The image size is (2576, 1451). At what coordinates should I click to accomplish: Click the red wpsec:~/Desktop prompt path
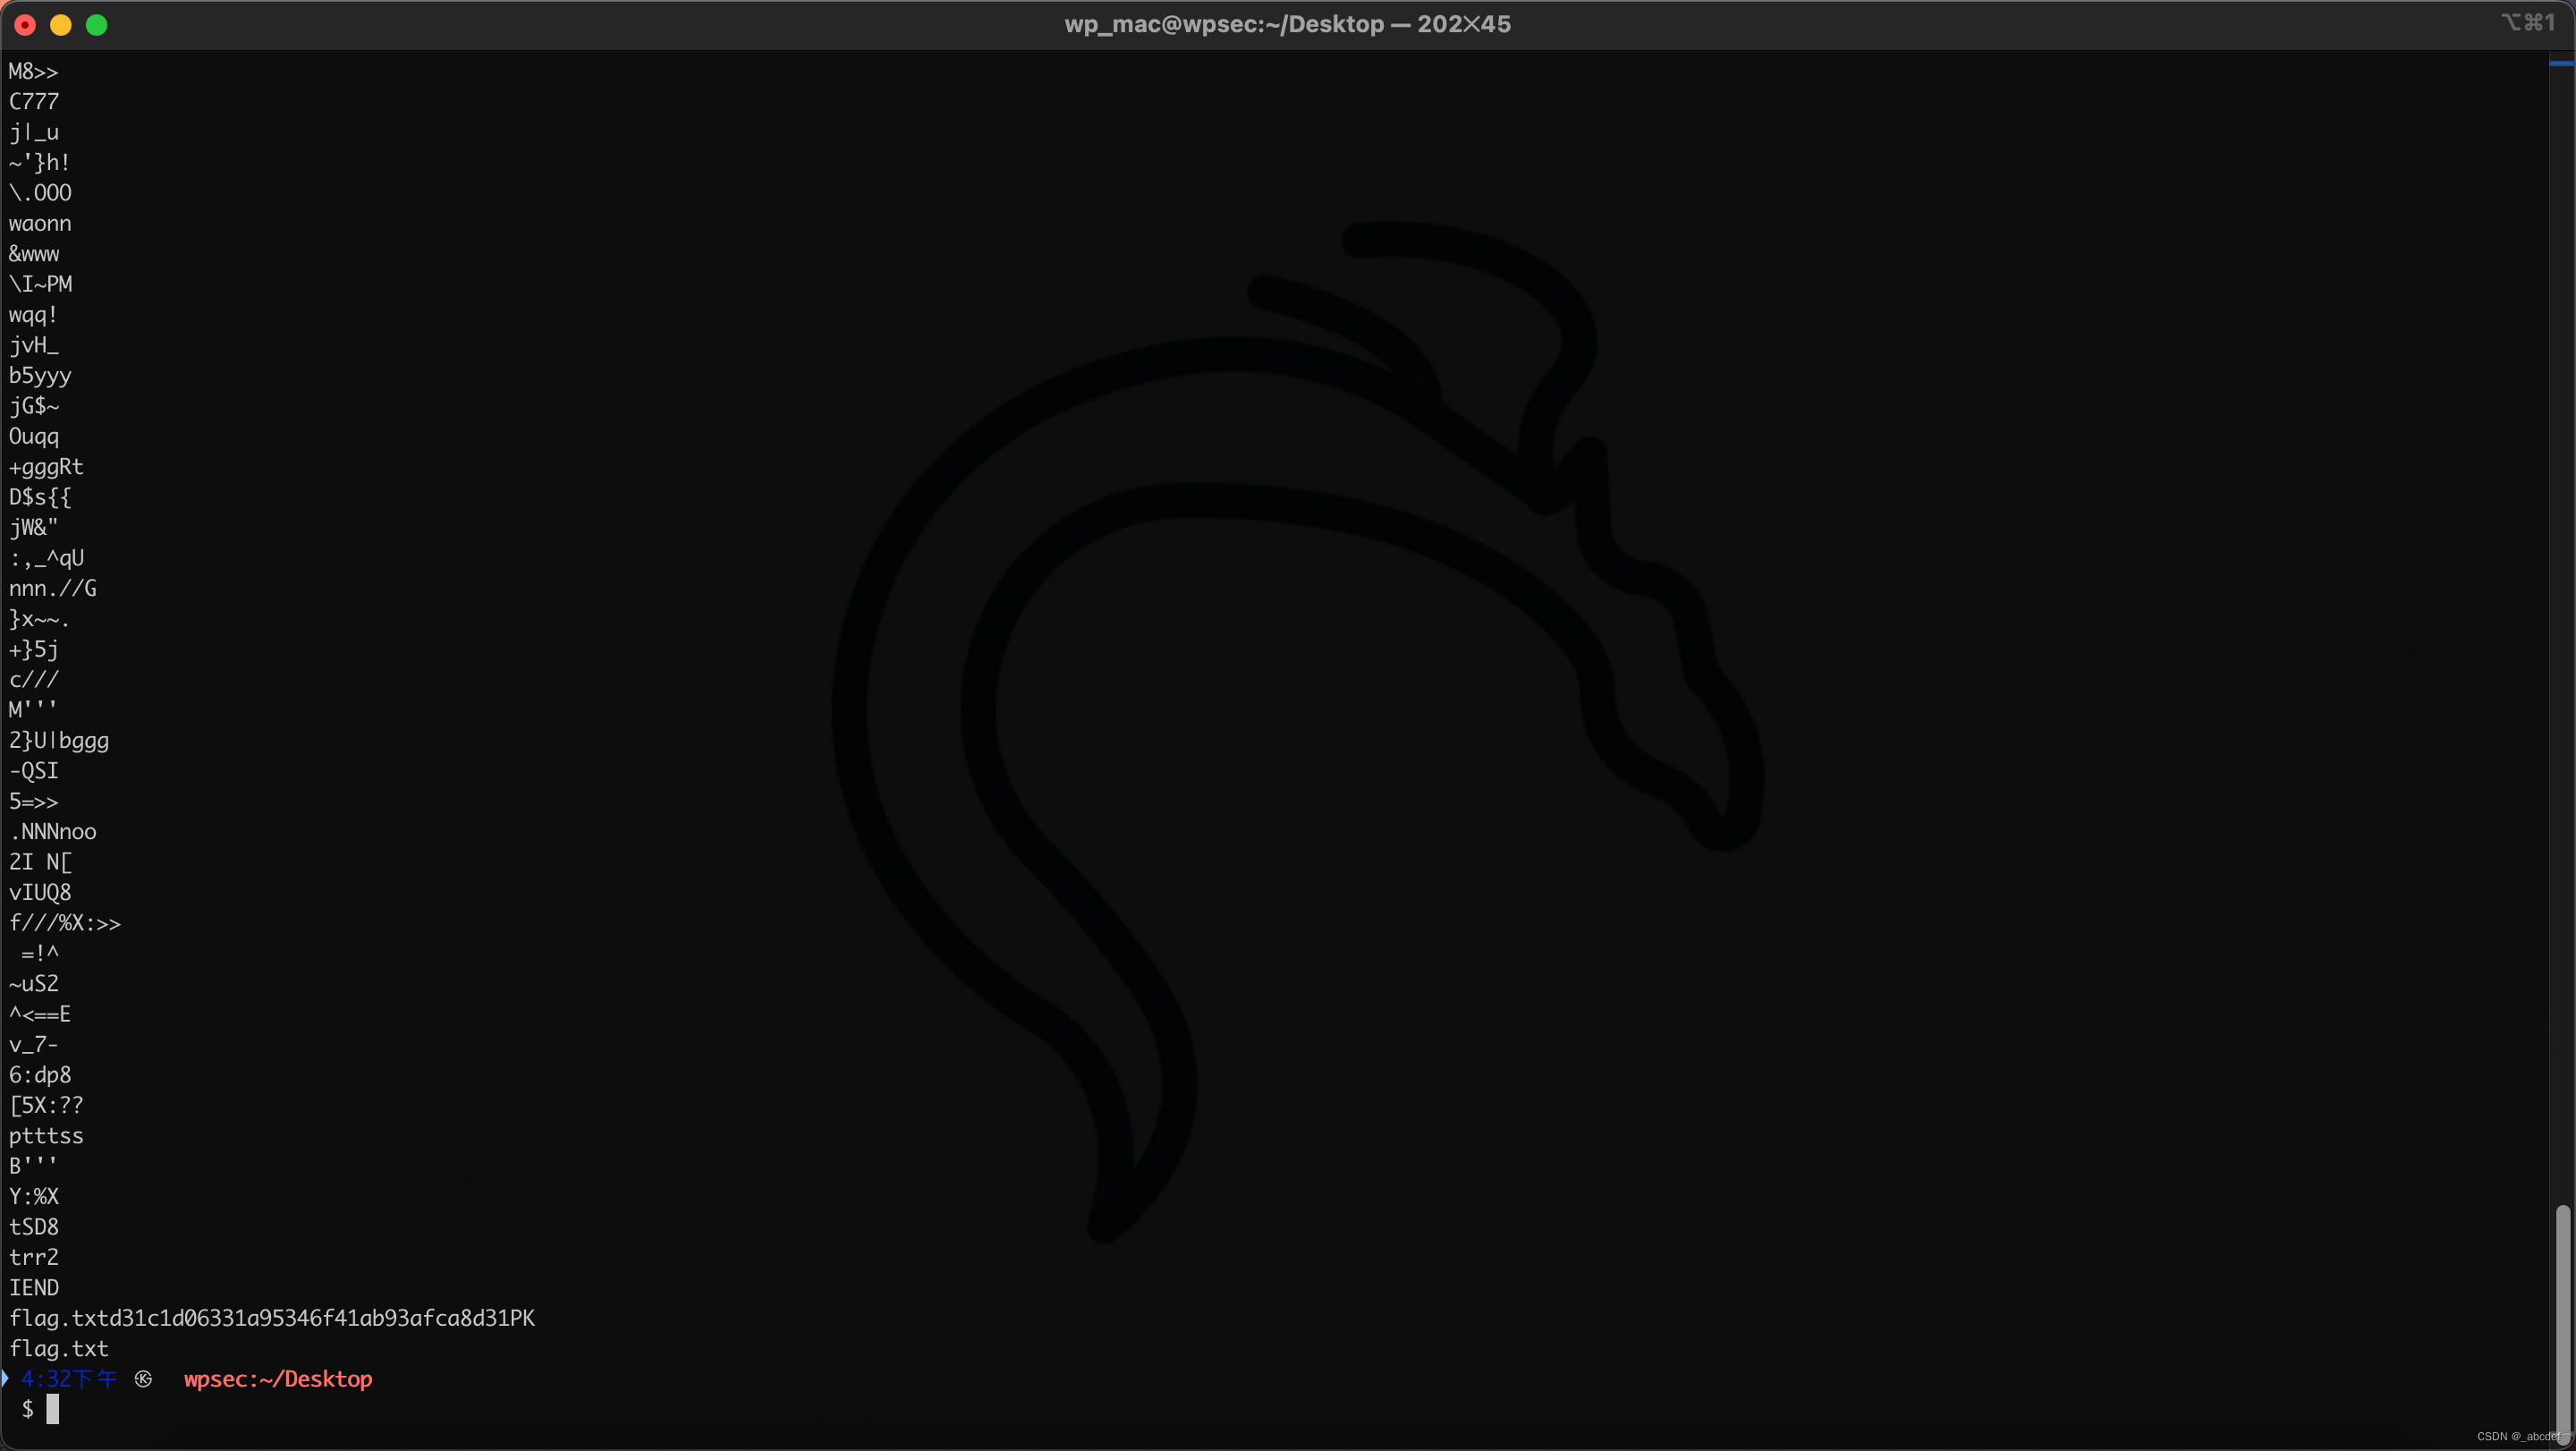[x=277, y=1379]
